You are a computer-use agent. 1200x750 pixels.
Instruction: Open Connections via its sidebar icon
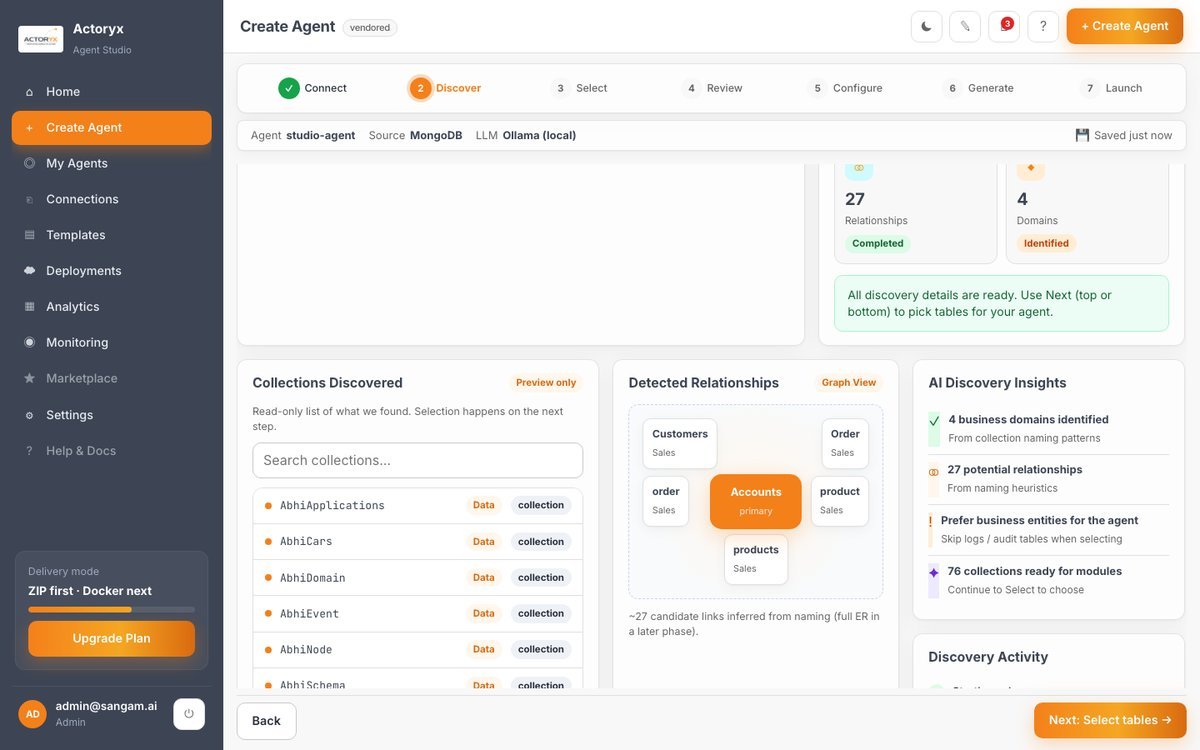click(x=29, y=199)
